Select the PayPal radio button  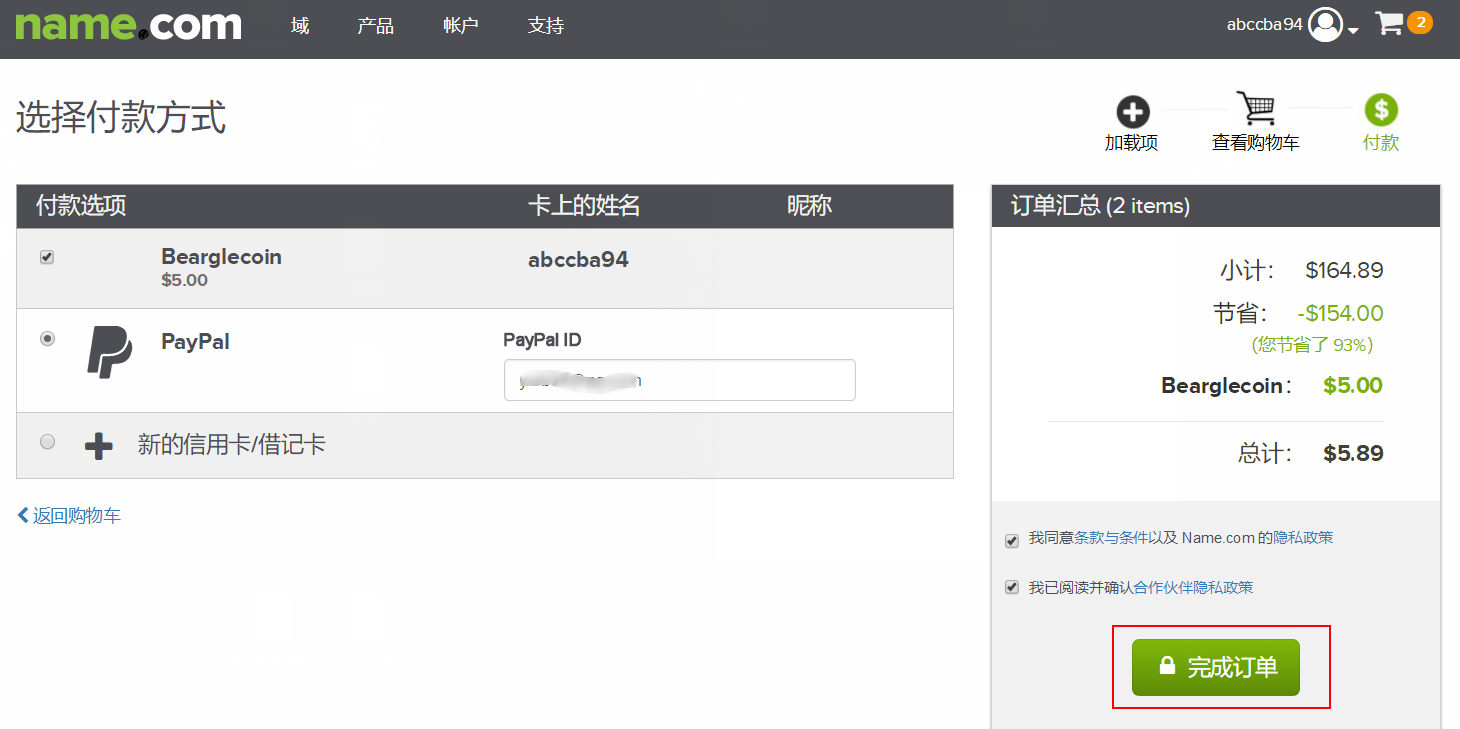point(47,339)
